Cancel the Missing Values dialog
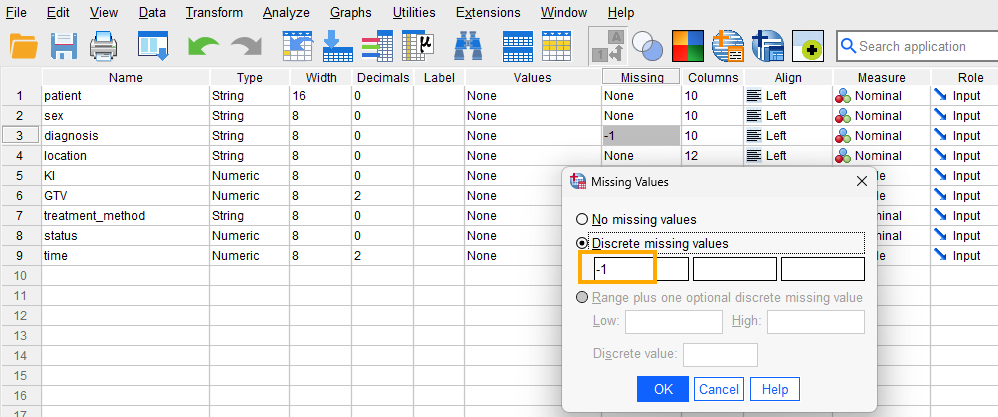The width and height of the screenshot is (998, 417). [719, 389]
